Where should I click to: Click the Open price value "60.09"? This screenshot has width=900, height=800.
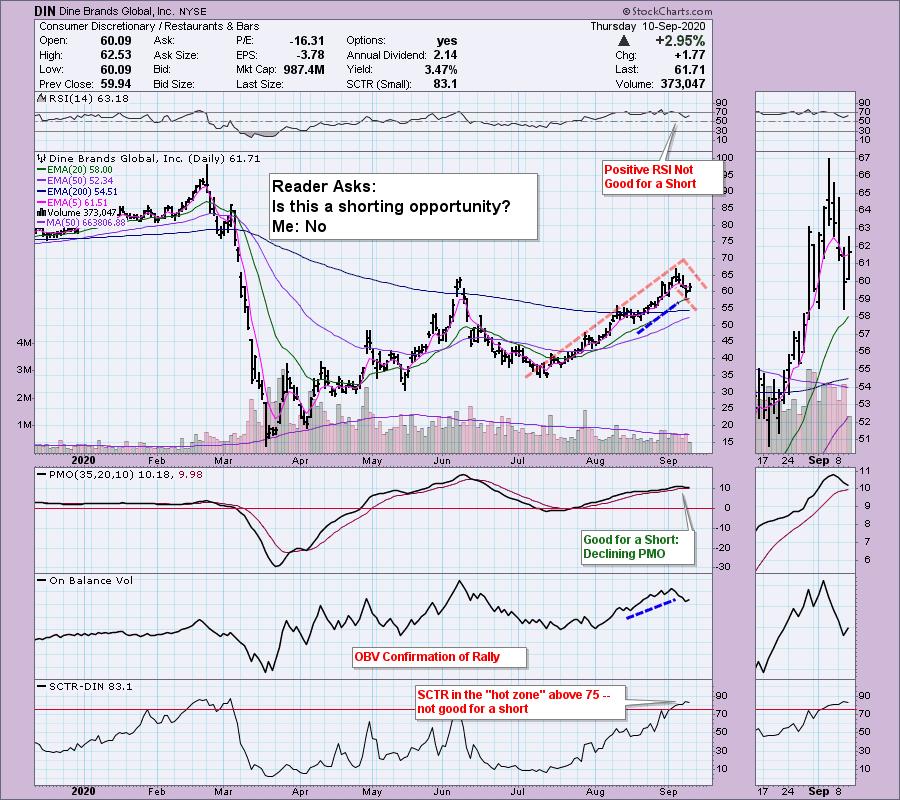point(116,41)
